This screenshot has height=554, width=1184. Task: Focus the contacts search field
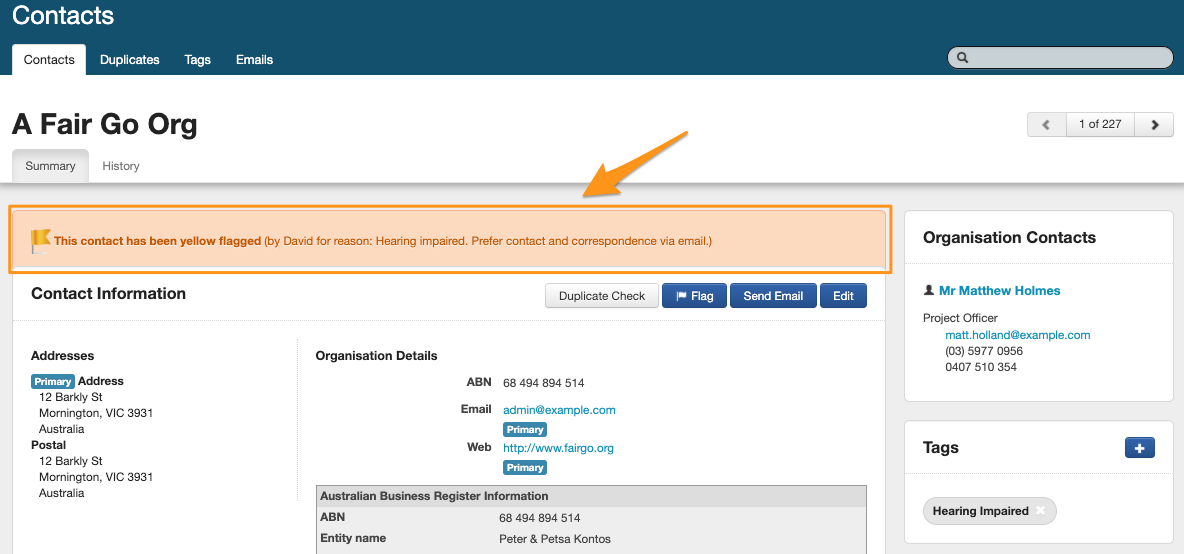click(1065, 58)
